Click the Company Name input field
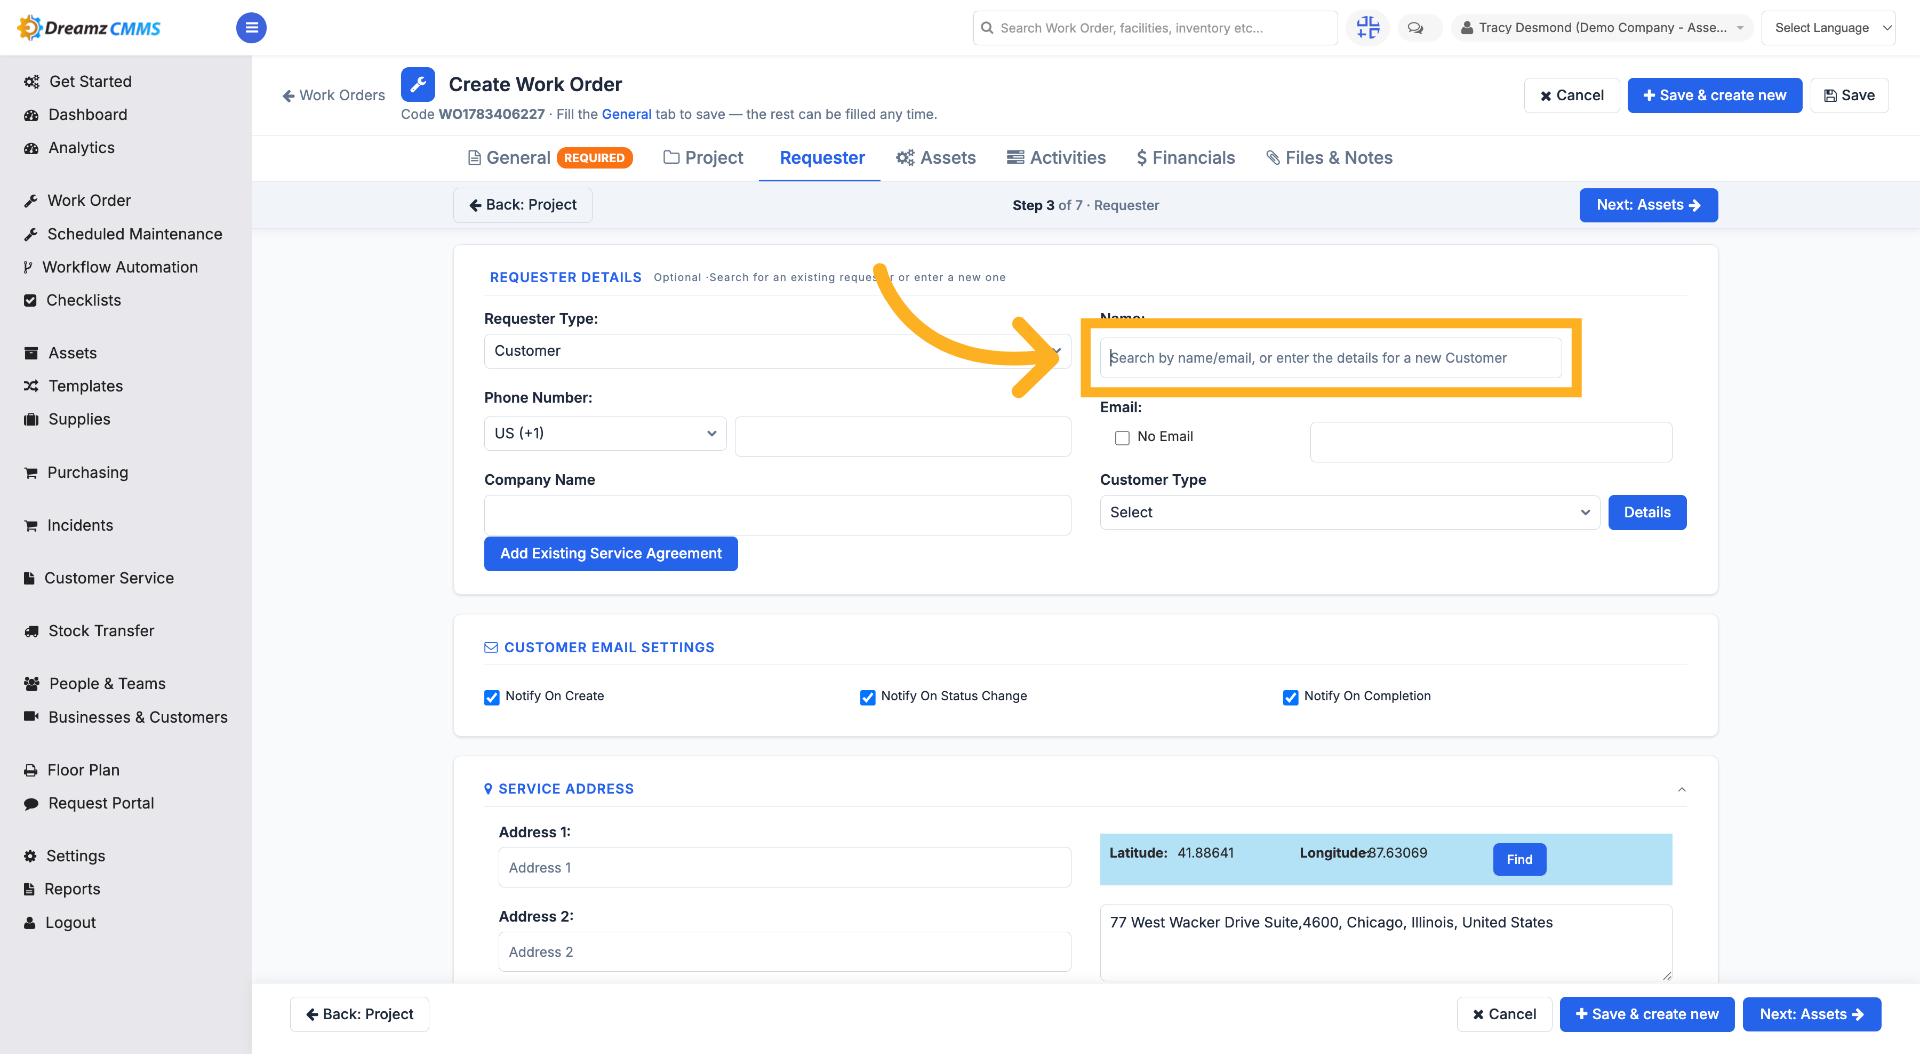The image size is (1920, 1054). click(x=777, y=515)
